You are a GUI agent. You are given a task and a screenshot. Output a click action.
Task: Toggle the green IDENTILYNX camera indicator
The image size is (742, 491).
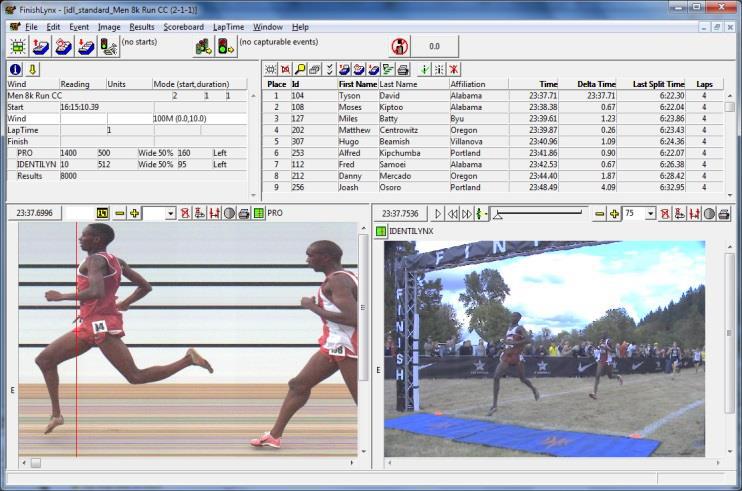pos(380,231)
